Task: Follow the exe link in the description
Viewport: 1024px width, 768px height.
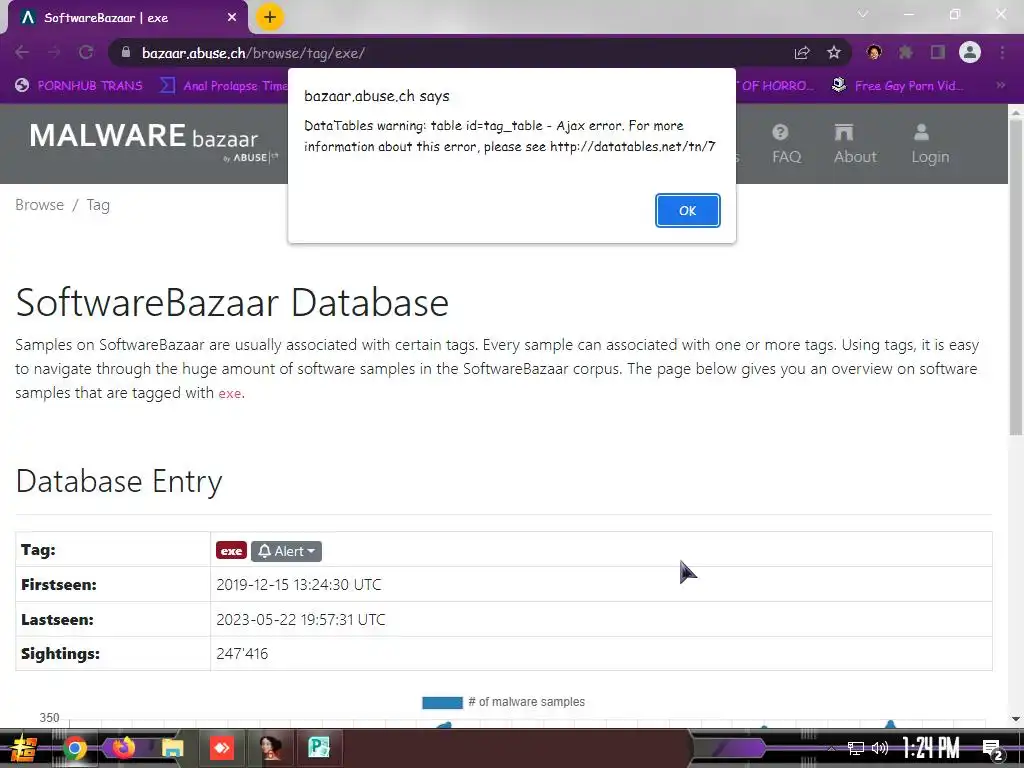Action: [229, 393]
